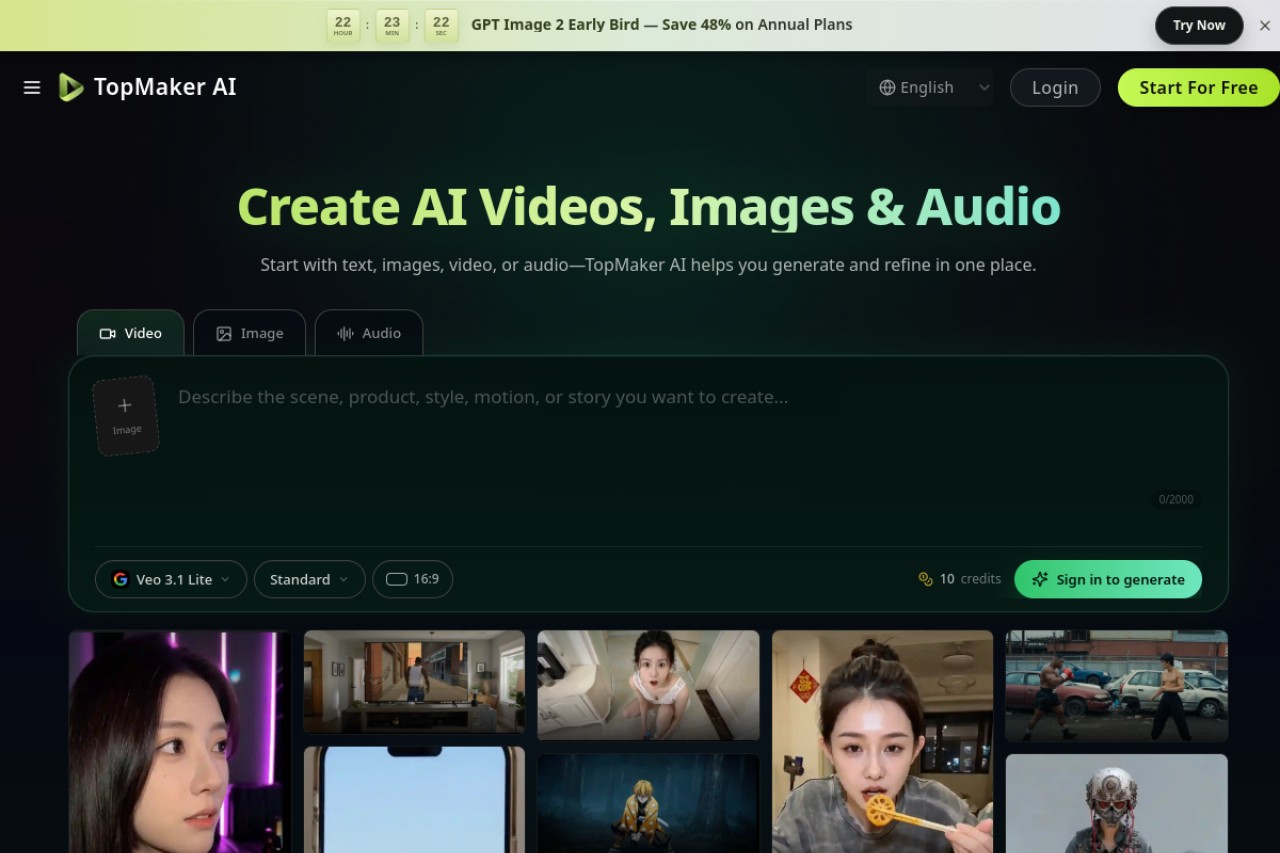This screenshot has height=853, width=1280.
Task: Open the Standard quality dropdown
Action: (x=310, y=579)
